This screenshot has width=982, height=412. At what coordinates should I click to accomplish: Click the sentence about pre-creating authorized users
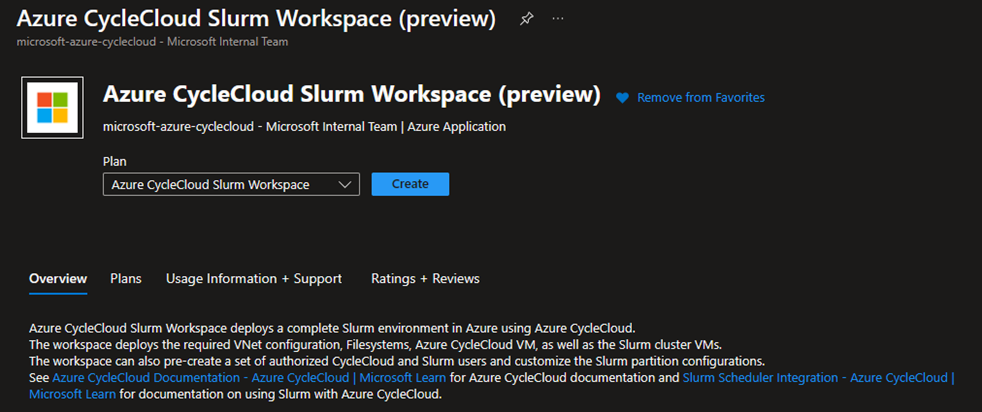[399, 361]
